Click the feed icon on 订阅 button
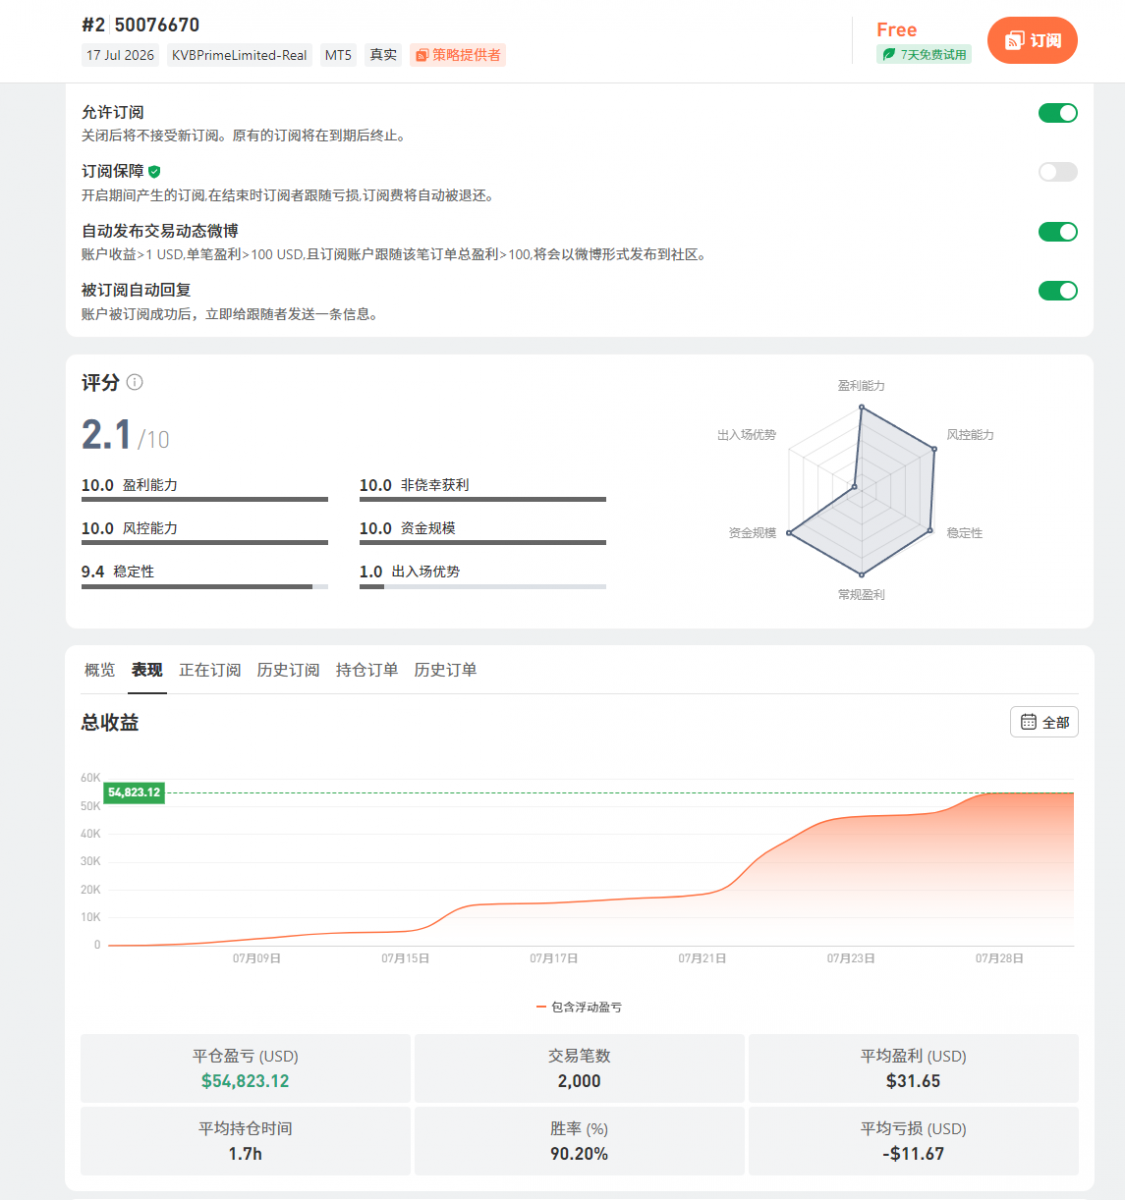 tap(1014, 40)
